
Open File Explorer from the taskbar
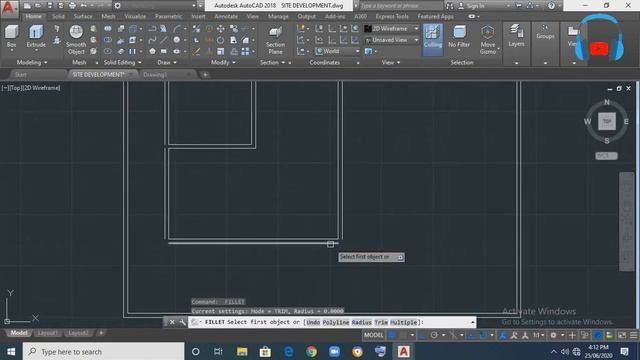[x=242, y=351]
